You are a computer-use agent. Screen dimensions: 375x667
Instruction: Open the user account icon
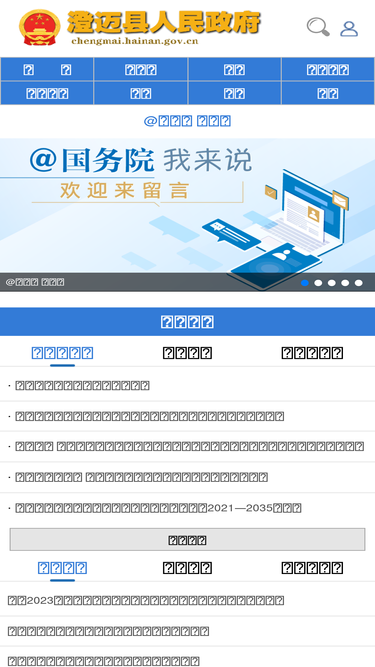coord(349,29)
